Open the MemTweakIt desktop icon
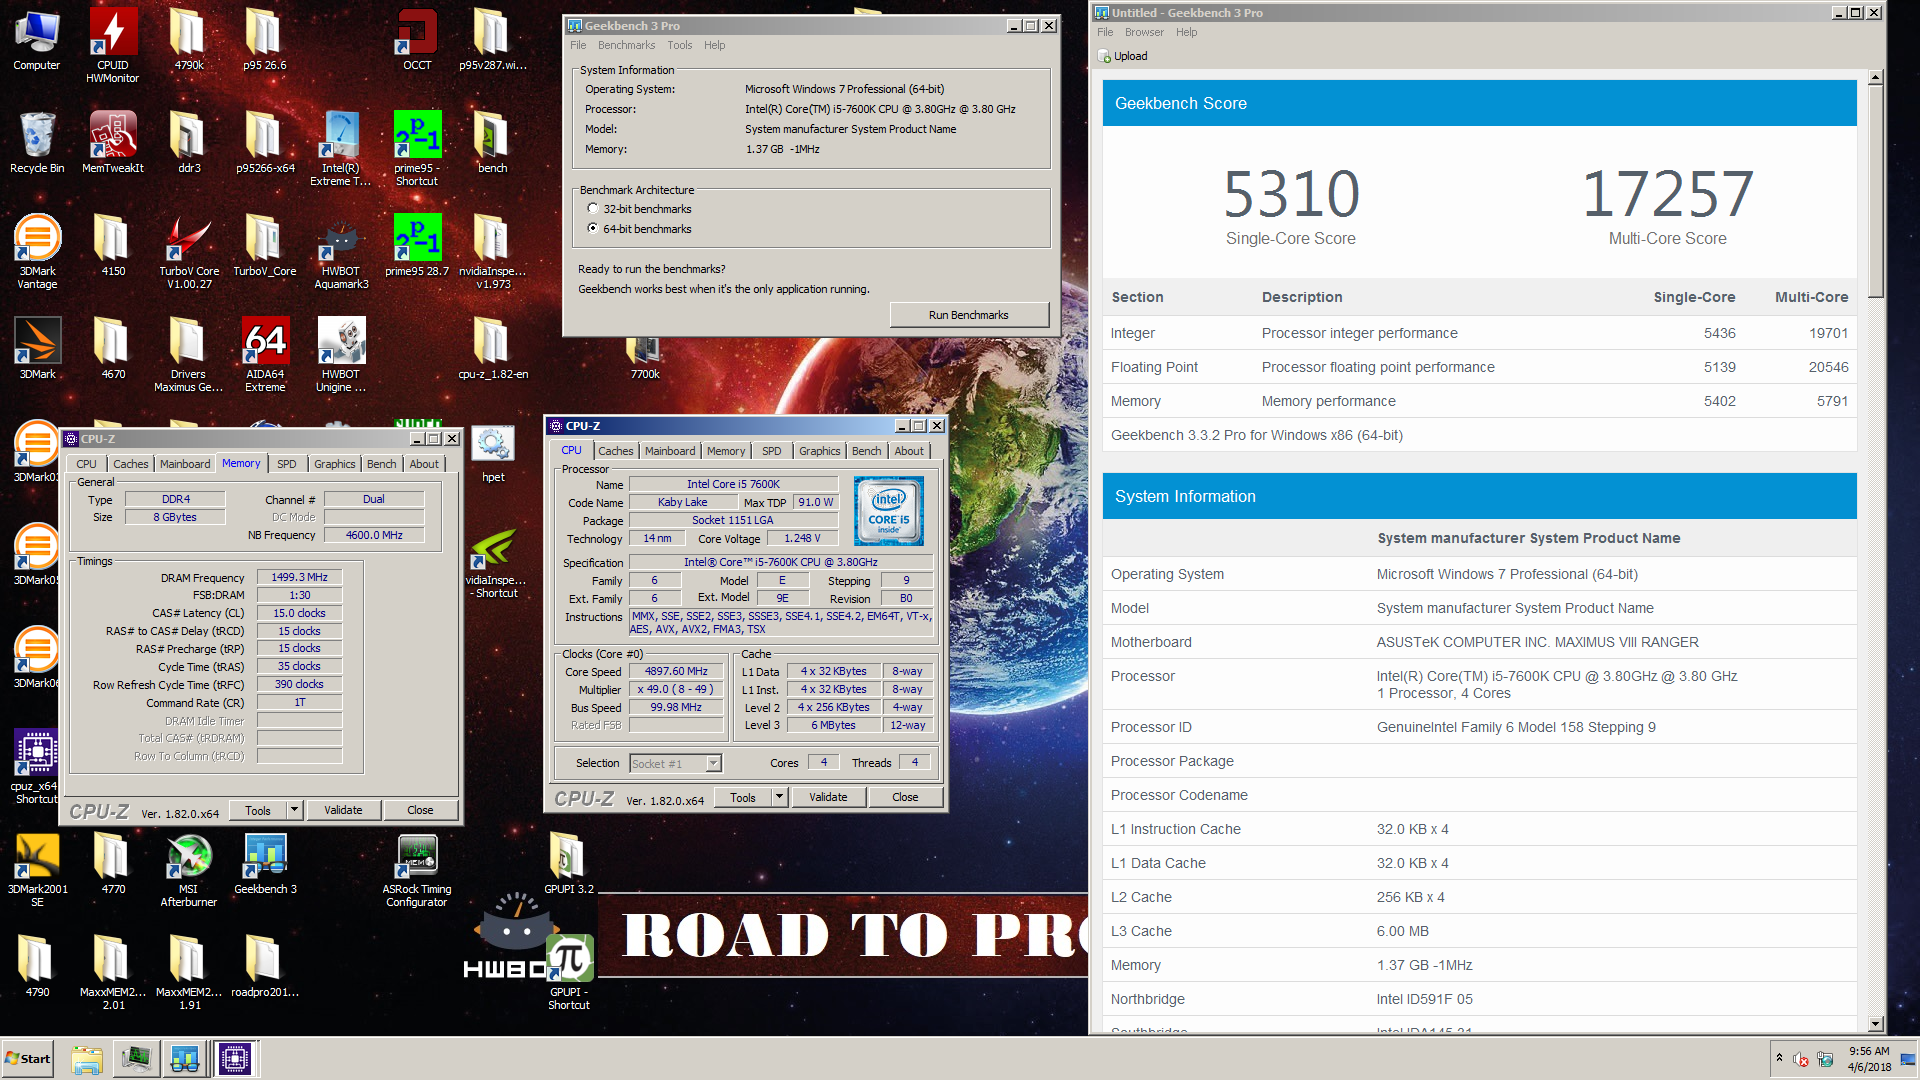This screenshot has width=1920, height=1080. pos(113,142)
